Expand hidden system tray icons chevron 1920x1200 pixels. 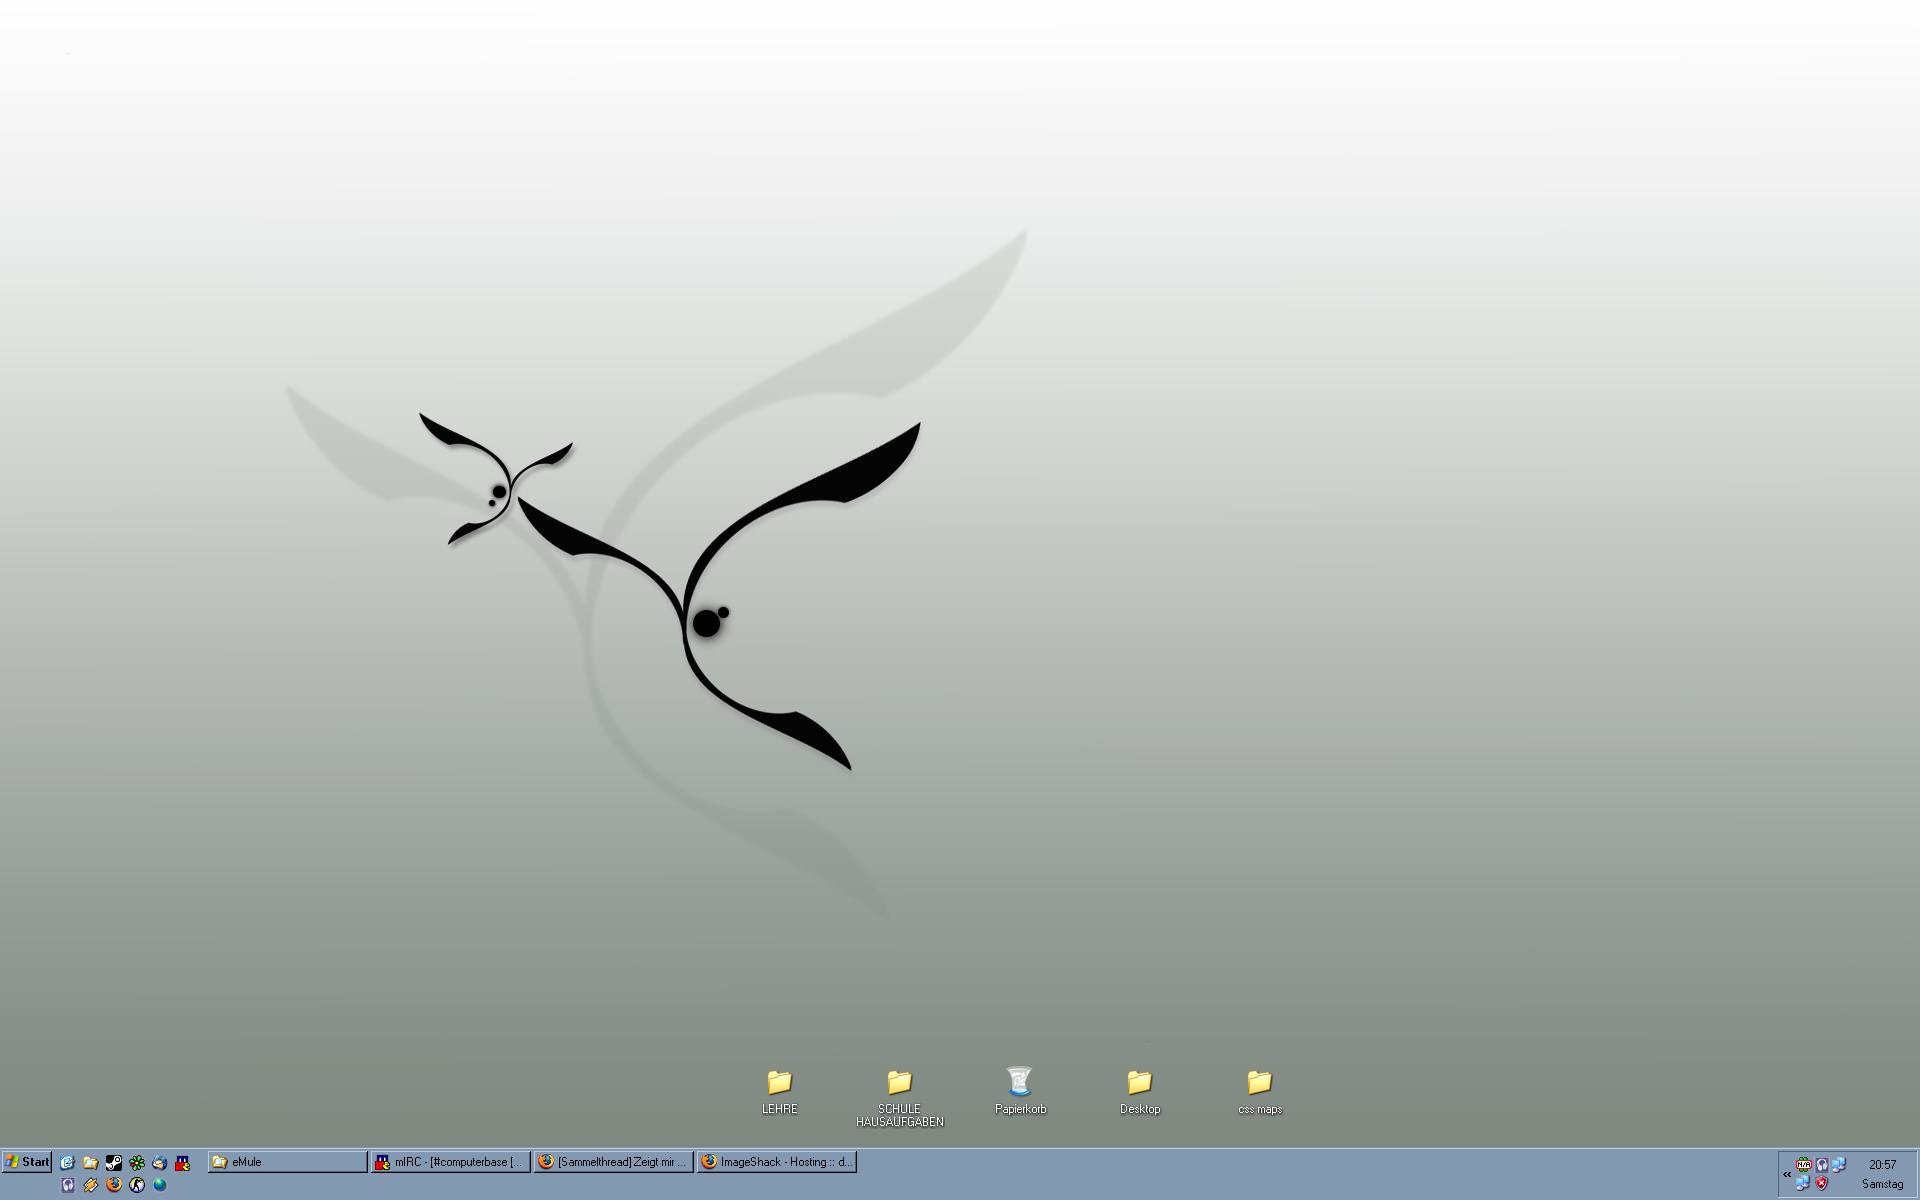(x=1787, y=1175)
